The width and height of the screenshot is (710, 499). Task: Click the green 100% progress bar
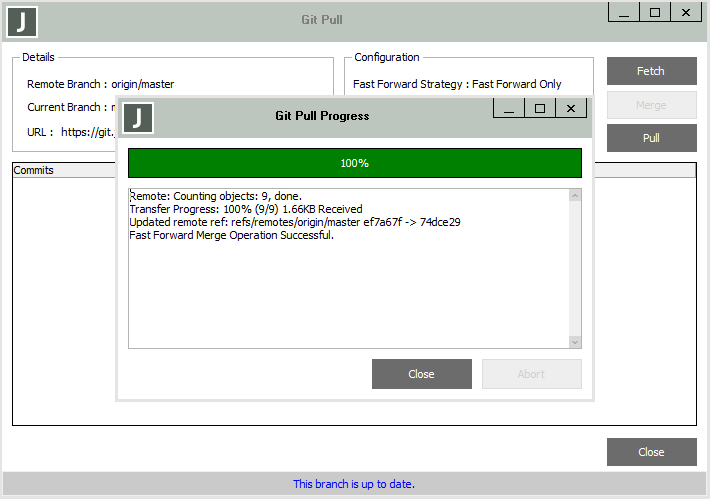pos(354,163)
